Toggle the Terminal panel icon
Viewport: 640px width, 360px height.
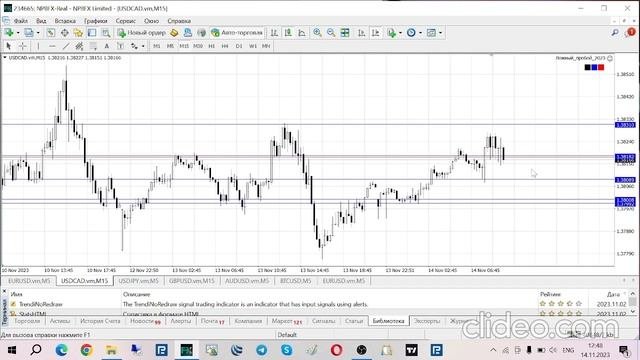click(x=92, y=33)
